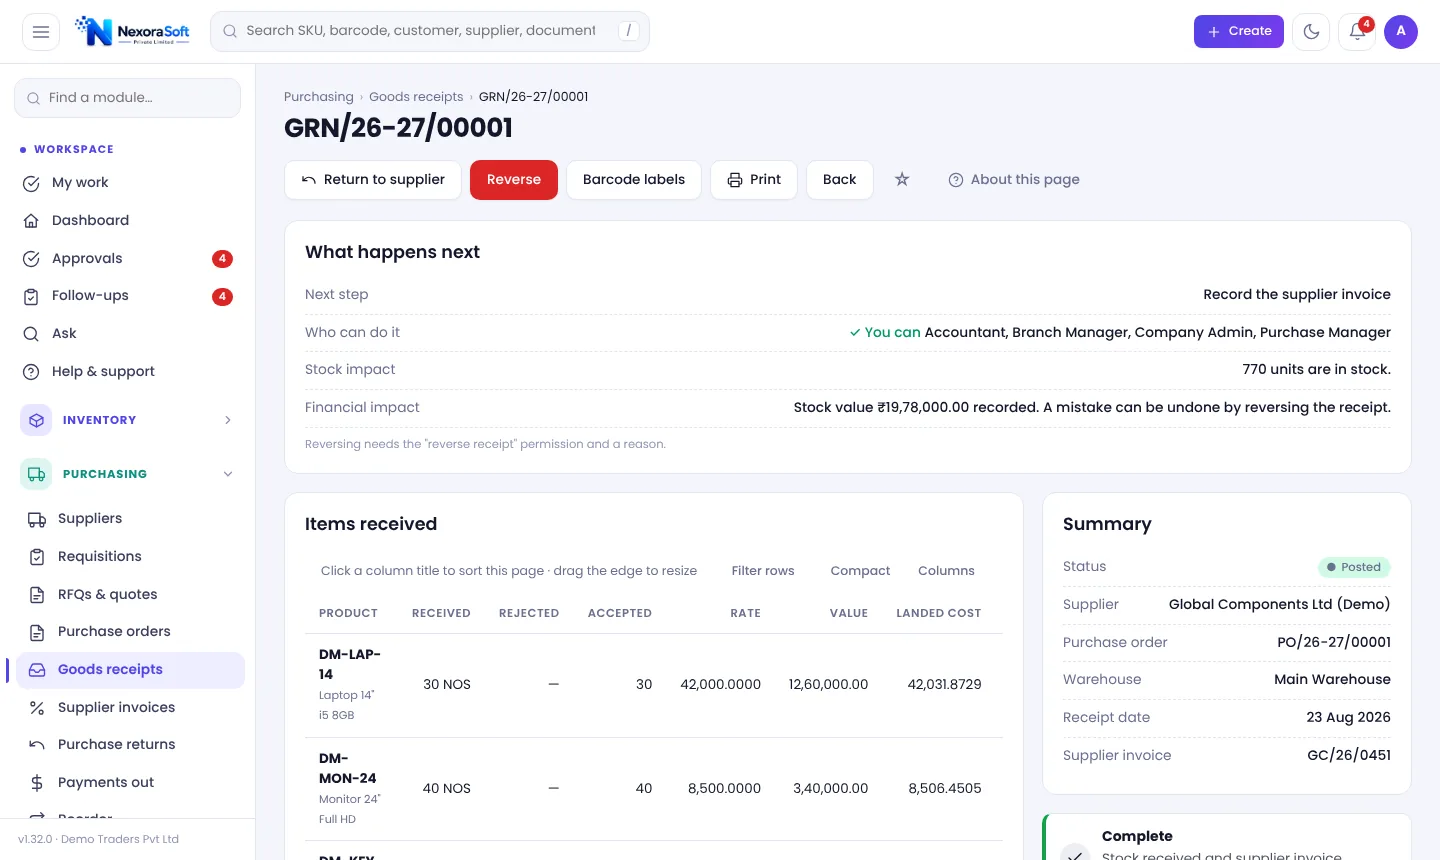1440x860 pixels.
Task: Click the red Reverse button
Action: [514, 180]
